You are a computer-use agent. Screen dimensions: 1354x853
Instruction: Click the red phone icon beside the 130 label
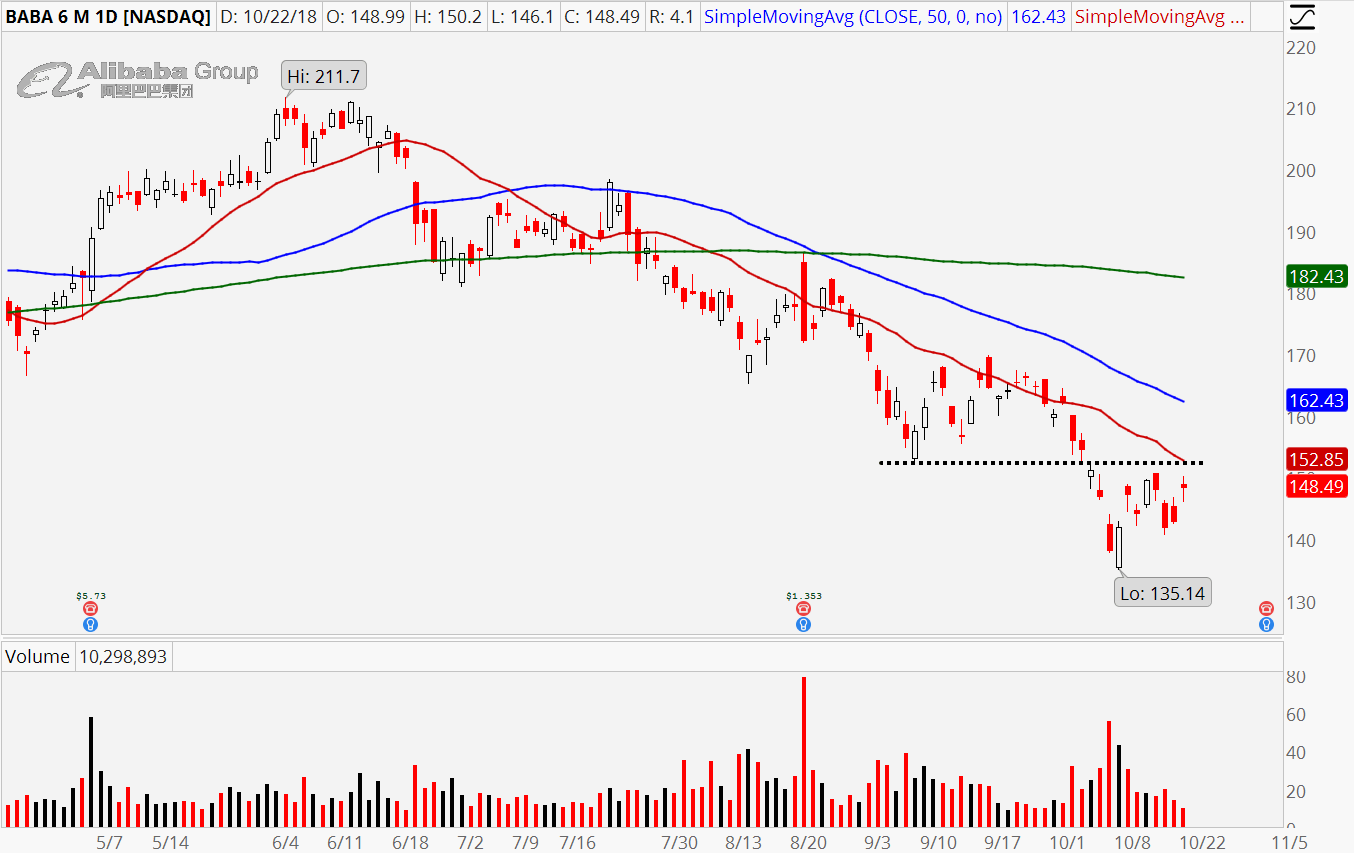pos(1266,608)
